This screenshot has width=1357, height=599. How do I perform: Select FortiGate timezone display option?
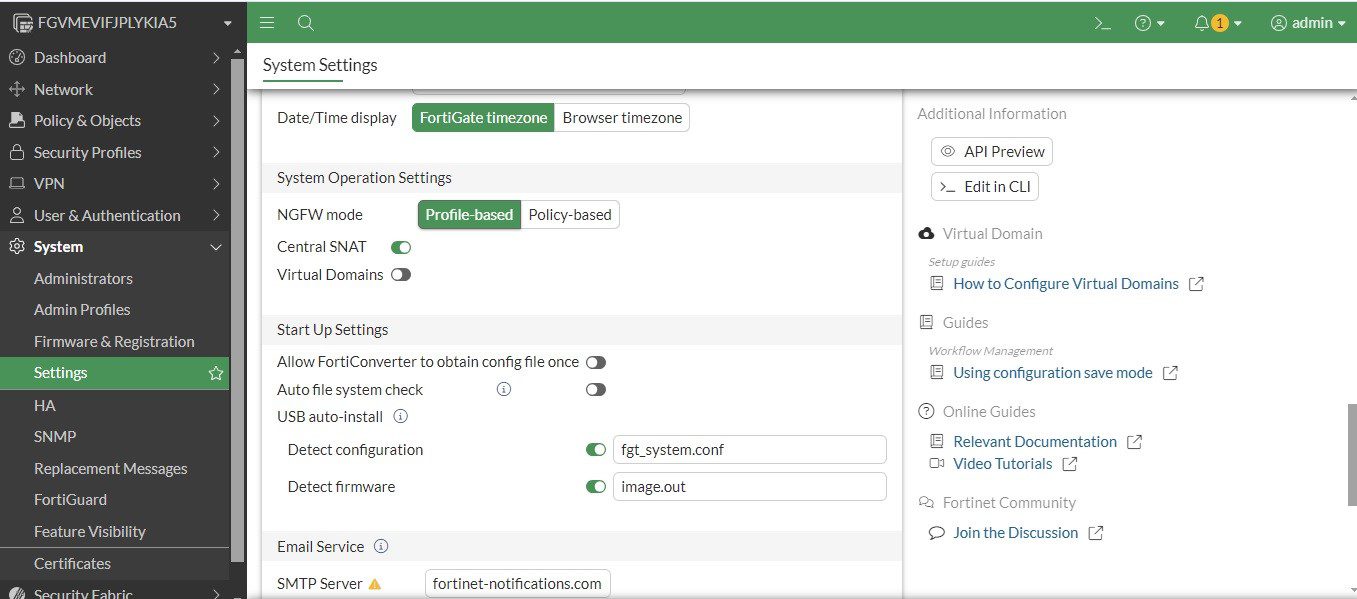(483, 117)
